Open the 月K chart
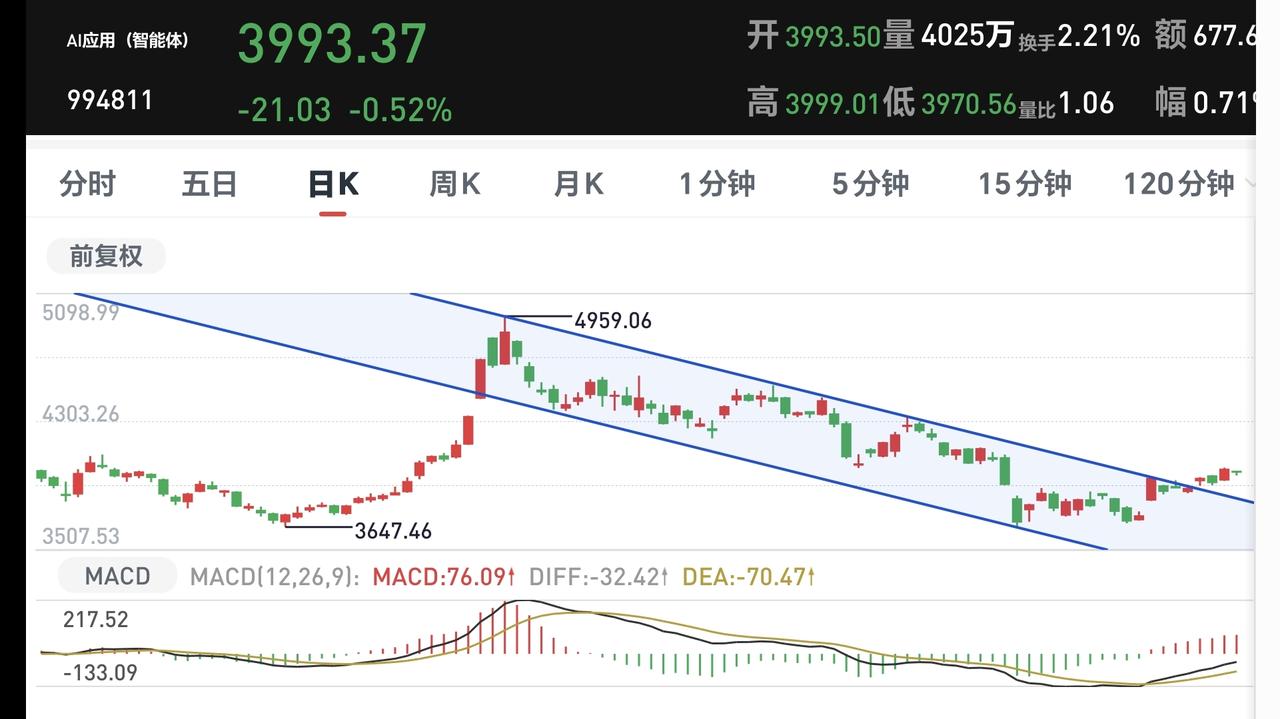The height and width of the screenshot is (719, 1280). click(579, 184)
